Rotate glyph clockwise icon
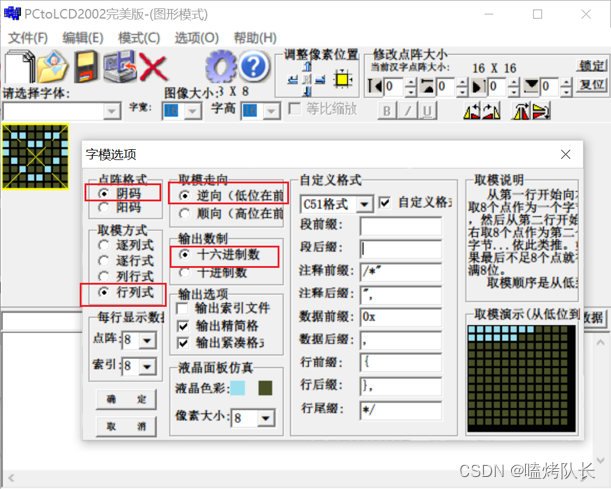 click(491, 111)
